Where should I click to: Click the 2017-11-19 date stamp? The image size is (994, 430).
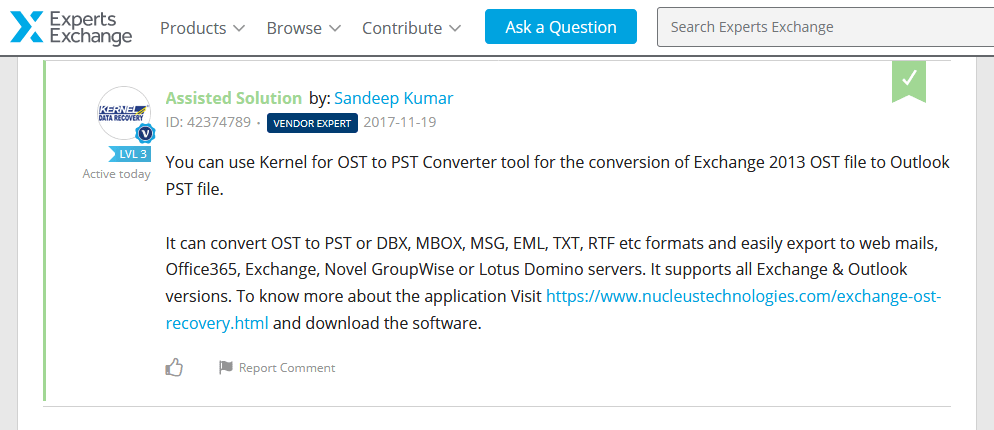point(400,122)
